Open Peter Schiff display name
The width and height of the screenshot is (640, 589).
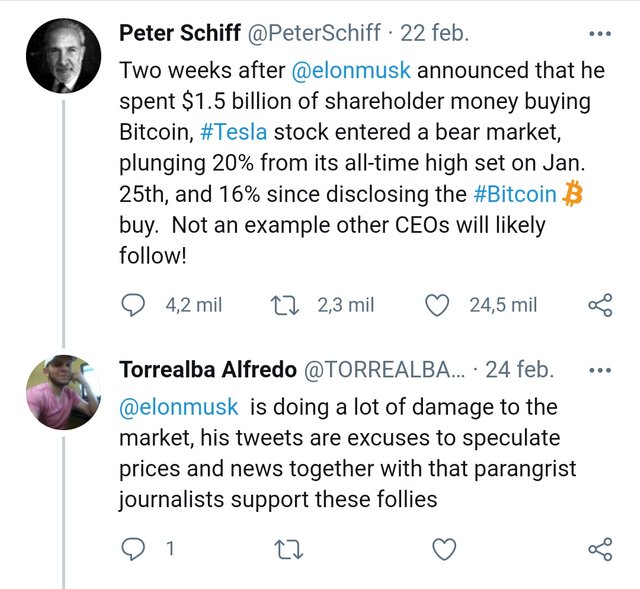180,33
